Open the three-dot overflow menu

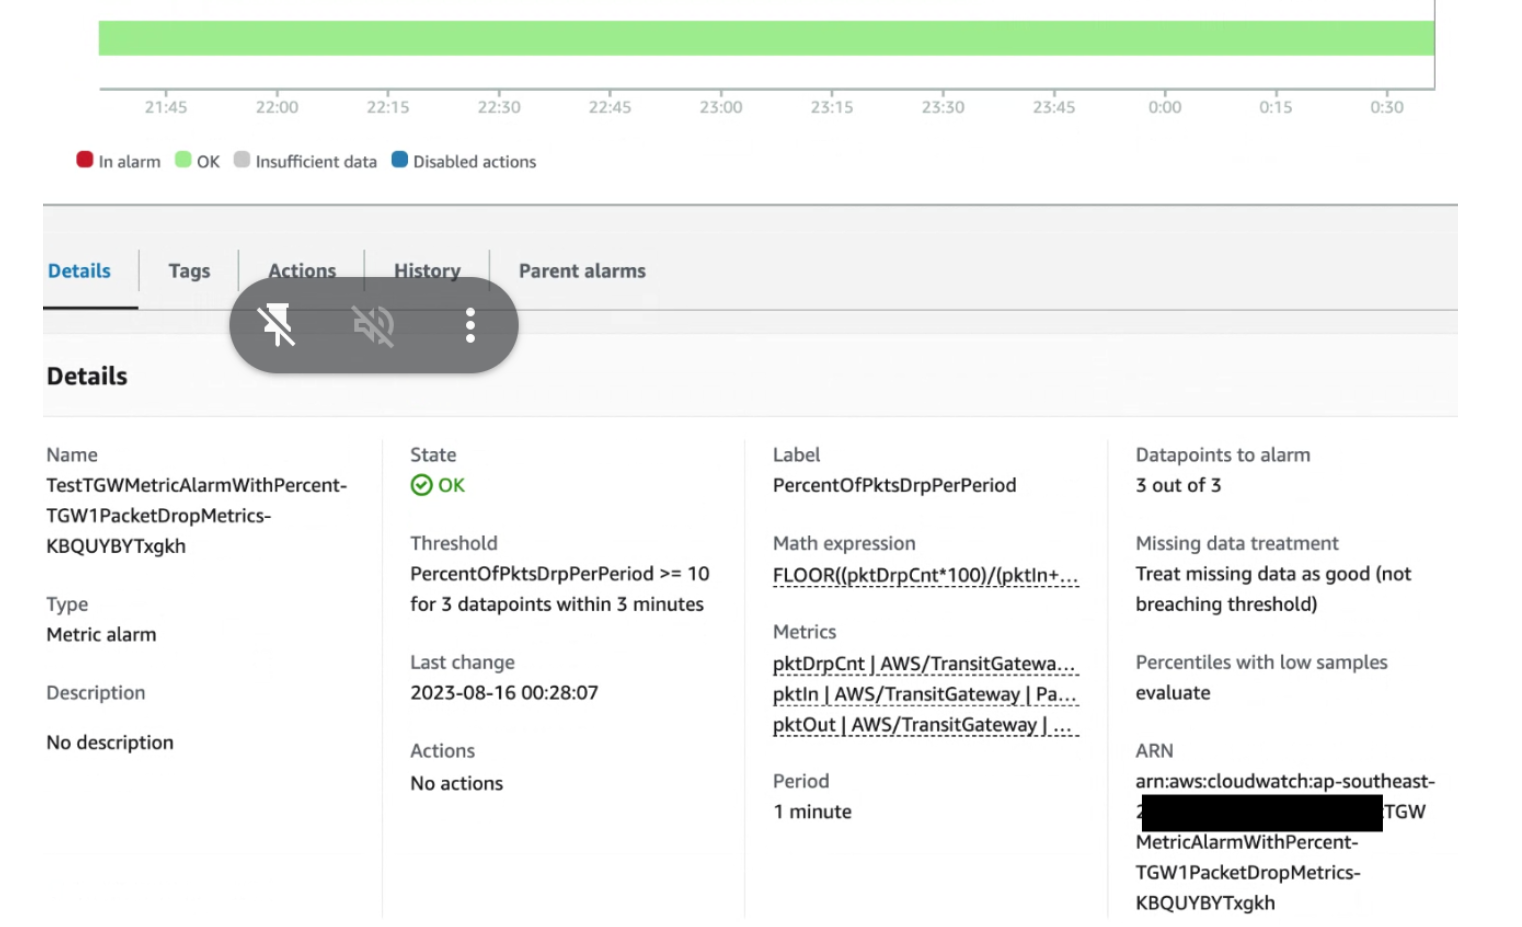469,325
